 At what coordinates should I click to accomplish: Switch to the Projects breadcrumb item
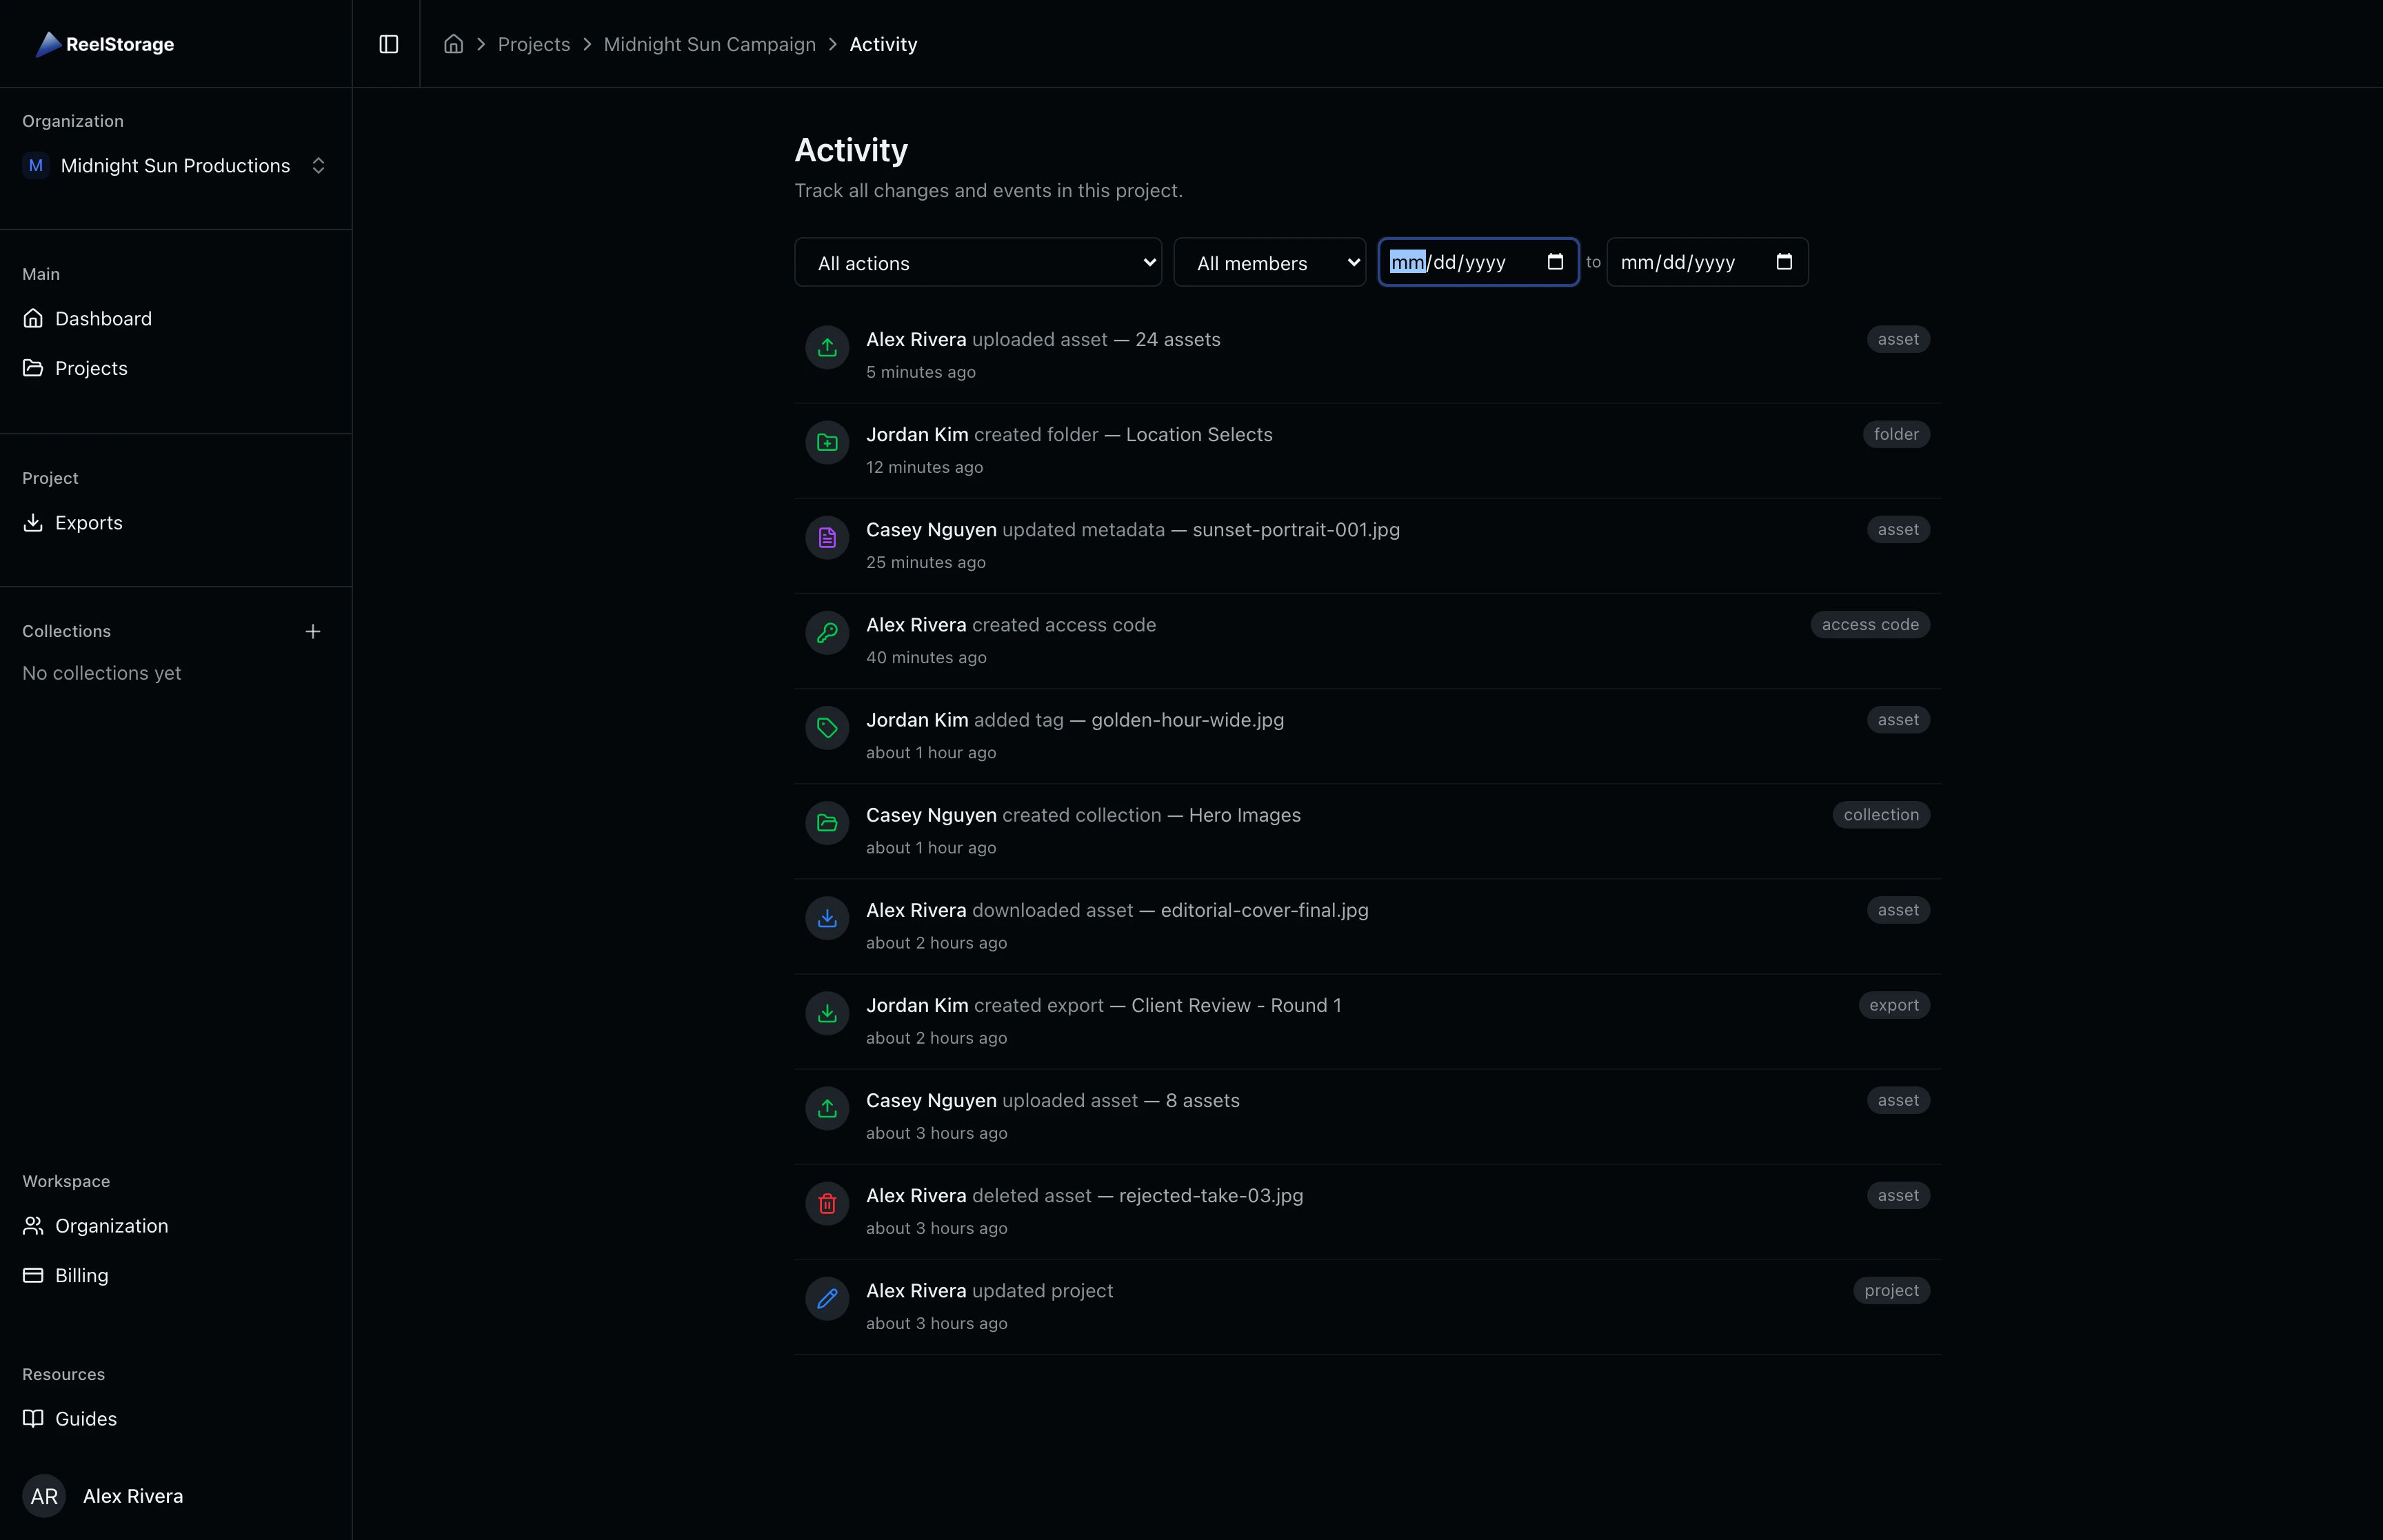pos(534,44)
